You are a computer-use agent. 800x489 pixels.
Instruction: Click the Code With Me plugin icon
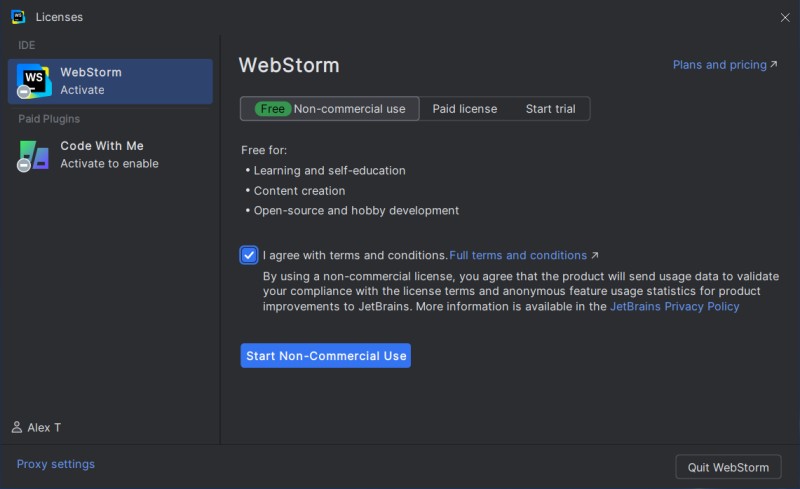[34, 155]
